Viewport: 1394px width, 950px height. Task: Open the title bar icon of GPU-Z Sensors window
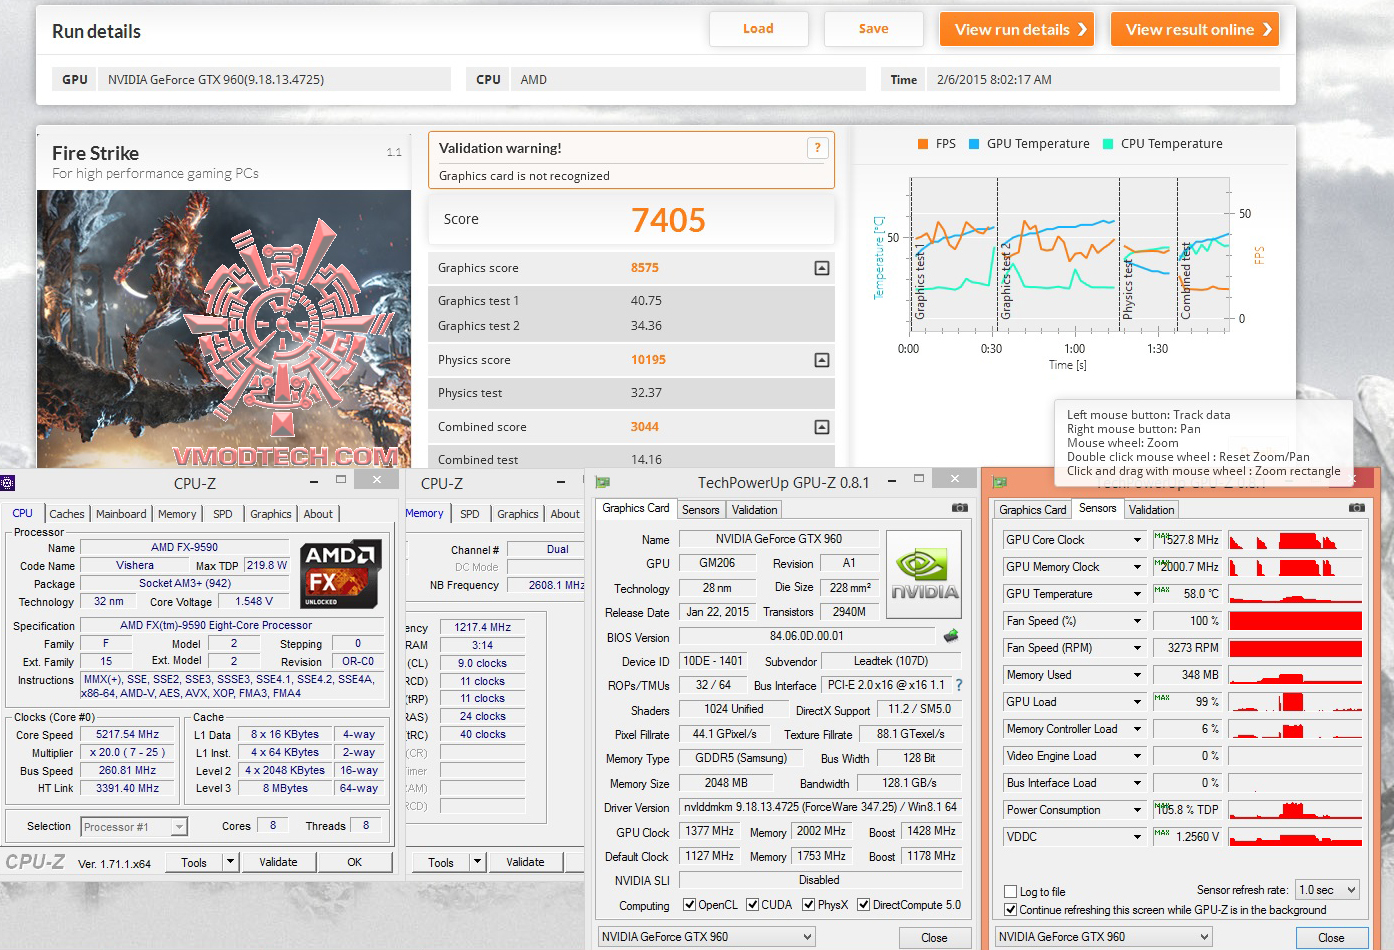[999, 482]
